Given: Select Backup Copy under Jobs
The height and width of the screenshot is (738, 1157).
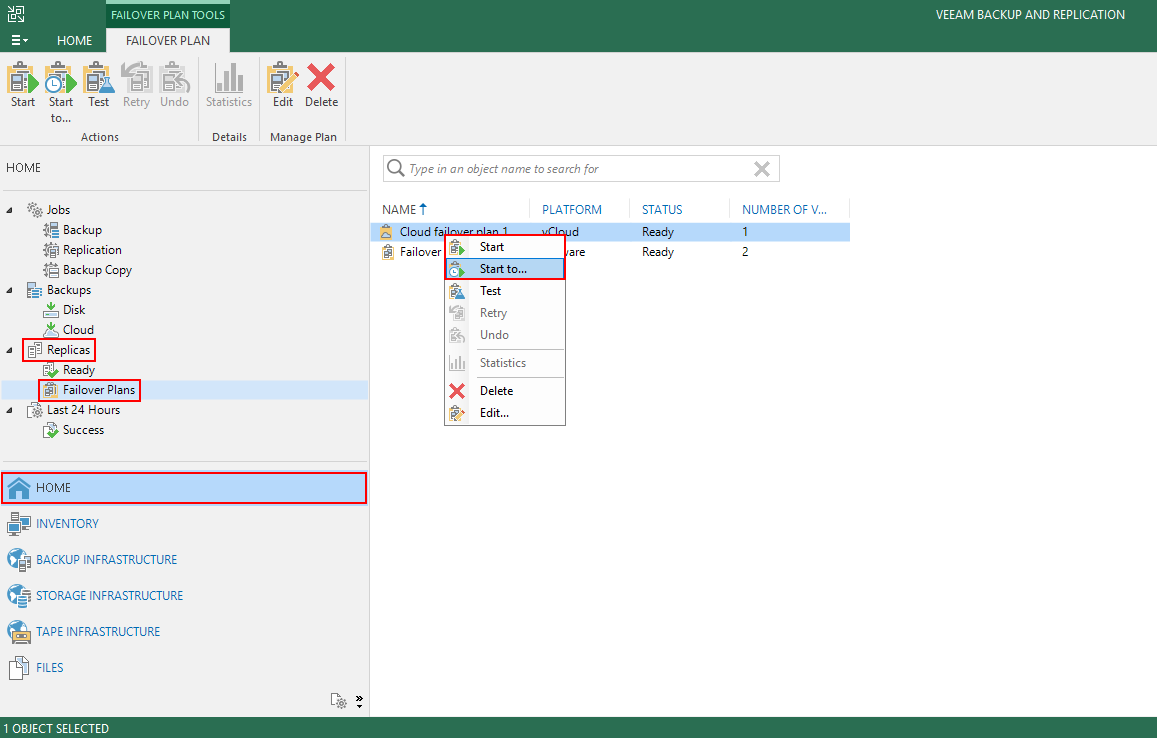Looking at the screenshot, I should 97,270.
